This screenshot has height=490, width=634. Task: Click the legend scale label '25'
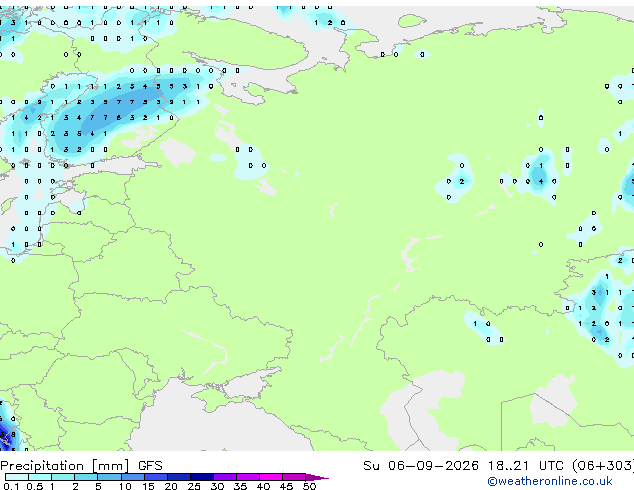pyautogui.click(x=194, y=486)
